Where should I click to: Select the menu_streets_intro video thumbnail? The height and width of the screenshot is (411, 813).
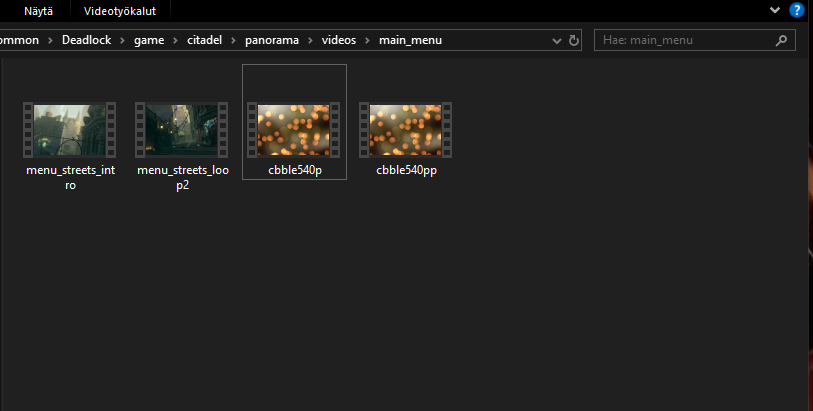[69, 130]
